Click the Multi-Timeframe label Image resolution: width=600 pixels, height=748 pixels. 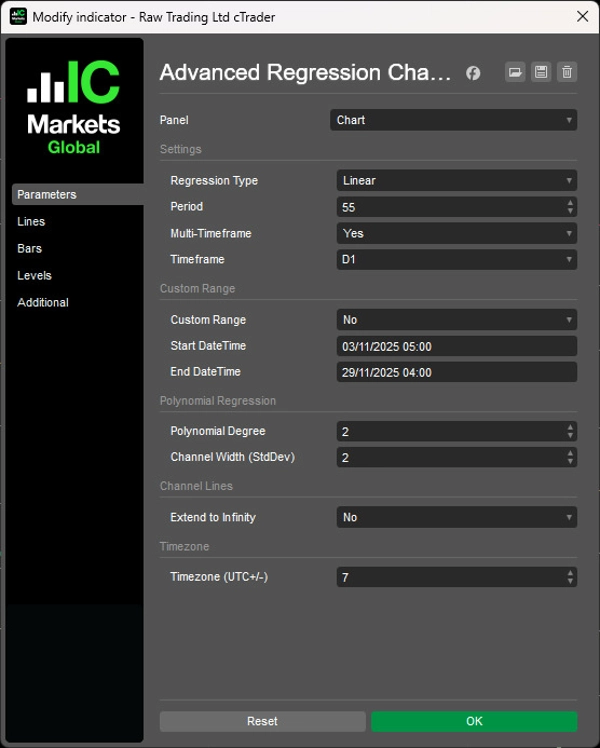[x=211, y=233]
